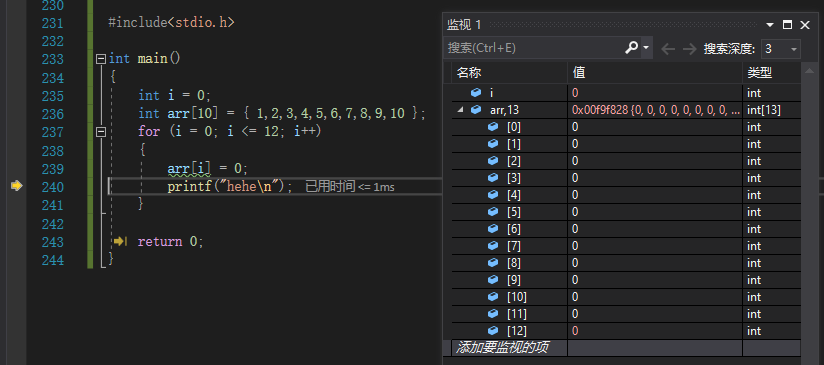This screenshot has width=824, height=365.
Task: Click the int[13] type cell
Action: click(x=764, y=110)
